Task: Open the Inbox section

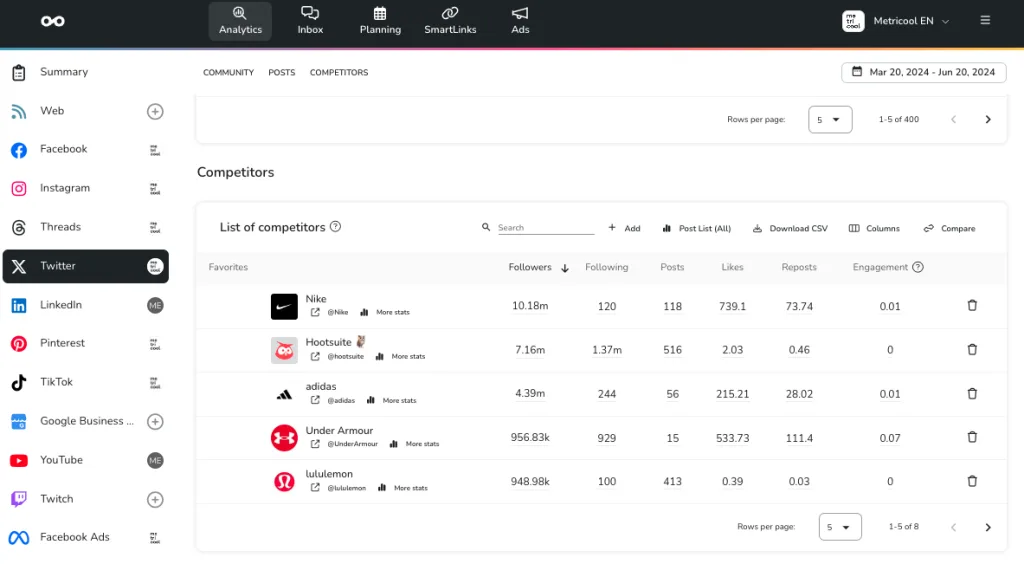Action: click(x=310, y=21)
